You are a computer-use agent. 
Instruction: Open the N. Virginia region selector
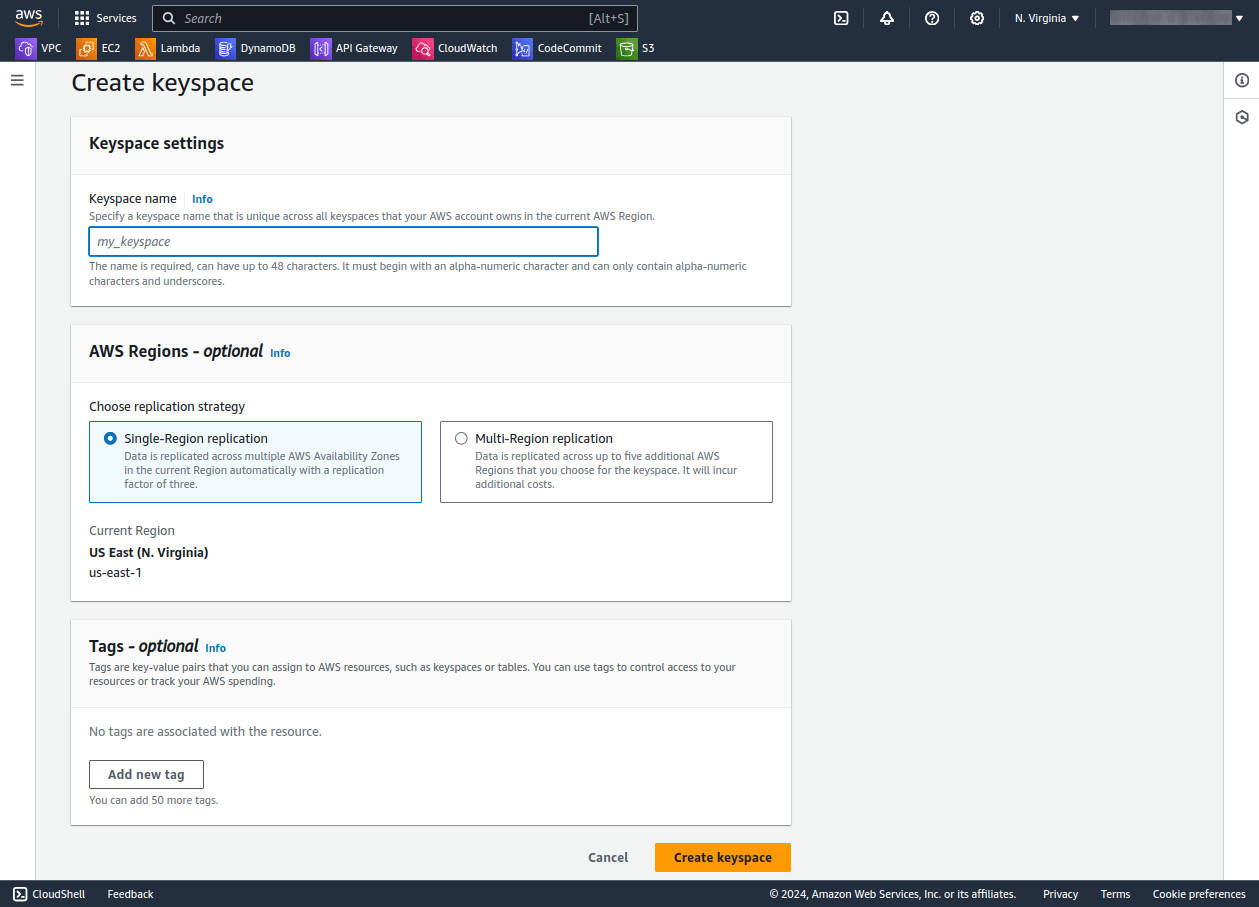tap(1046, 18)
